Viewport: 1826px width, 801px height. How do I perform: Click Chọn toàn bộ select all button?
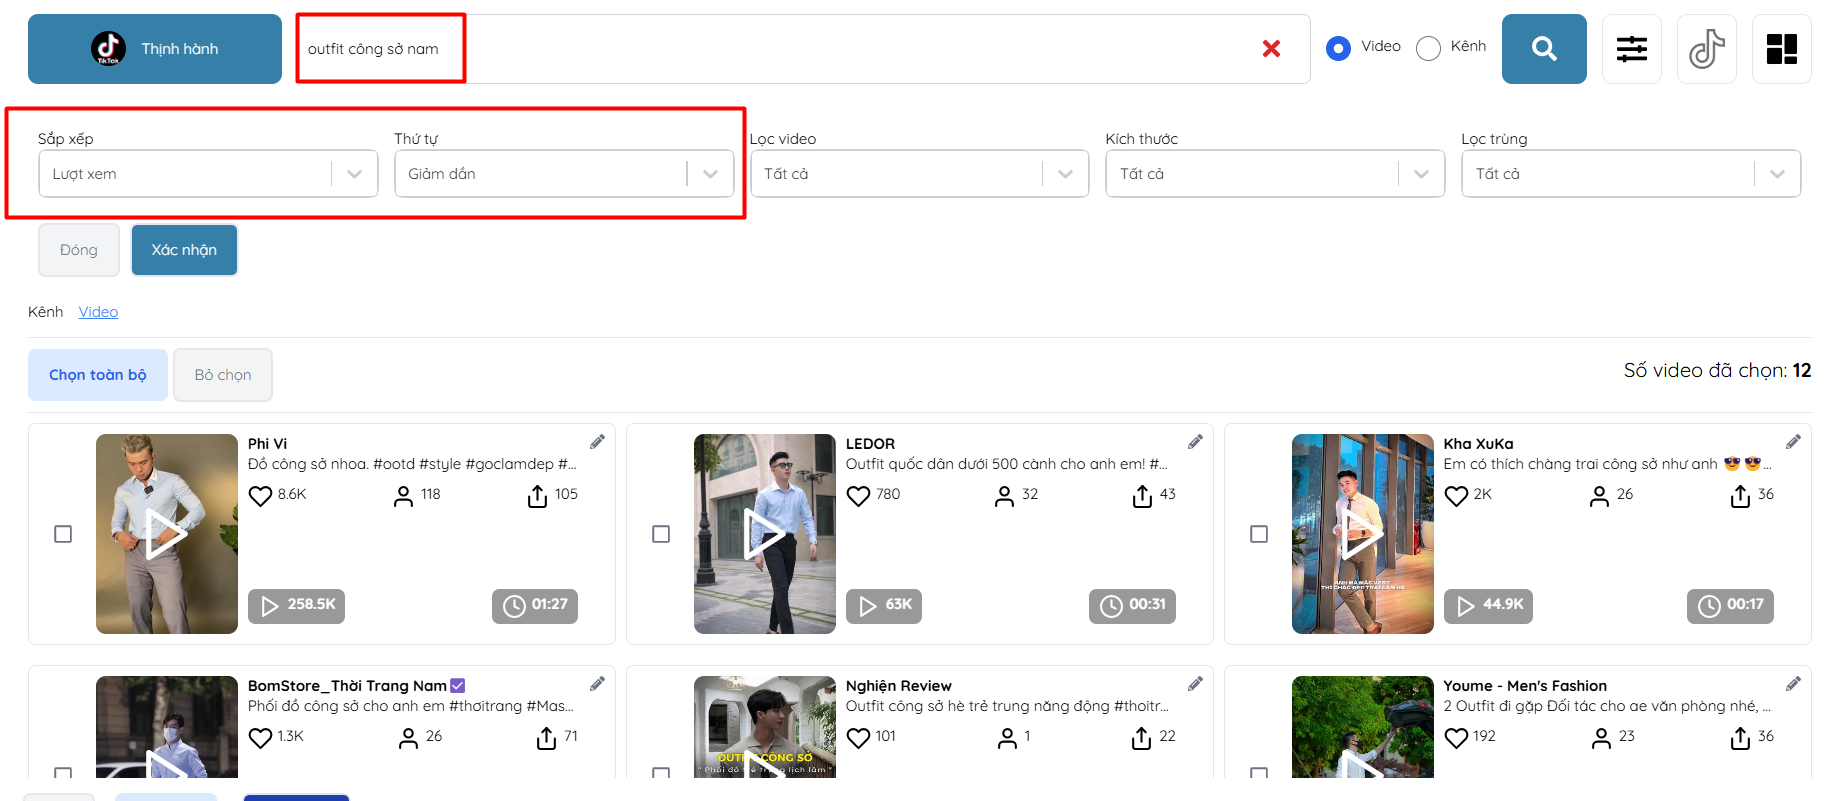pyautogui.click(x=98, y=375)
